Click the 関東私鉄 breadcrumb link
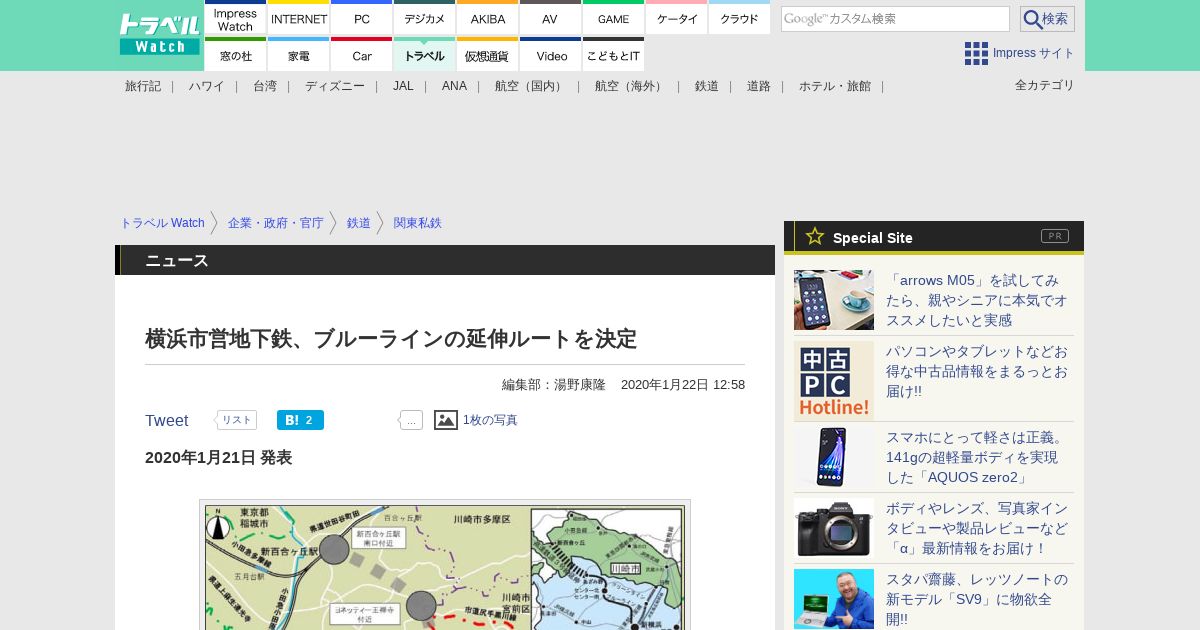The width and height of the screenshot is (1200, 630). 417,223
